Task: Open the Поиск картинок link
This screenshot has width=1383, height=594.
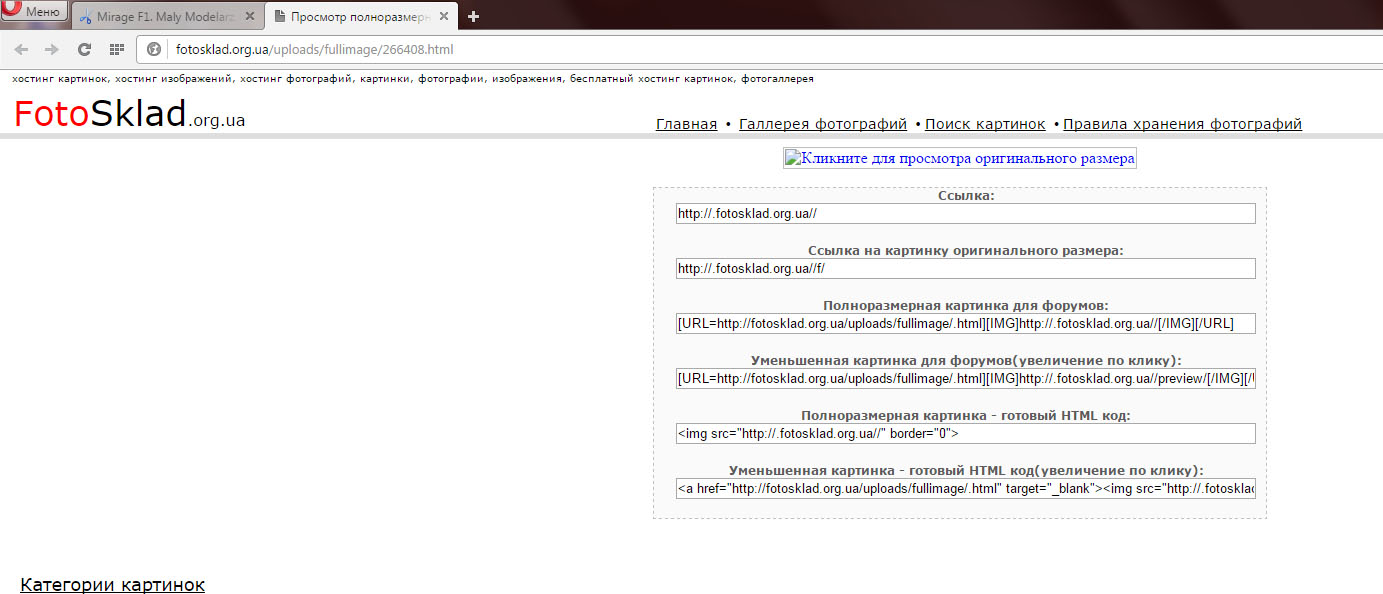Action: 985,124
